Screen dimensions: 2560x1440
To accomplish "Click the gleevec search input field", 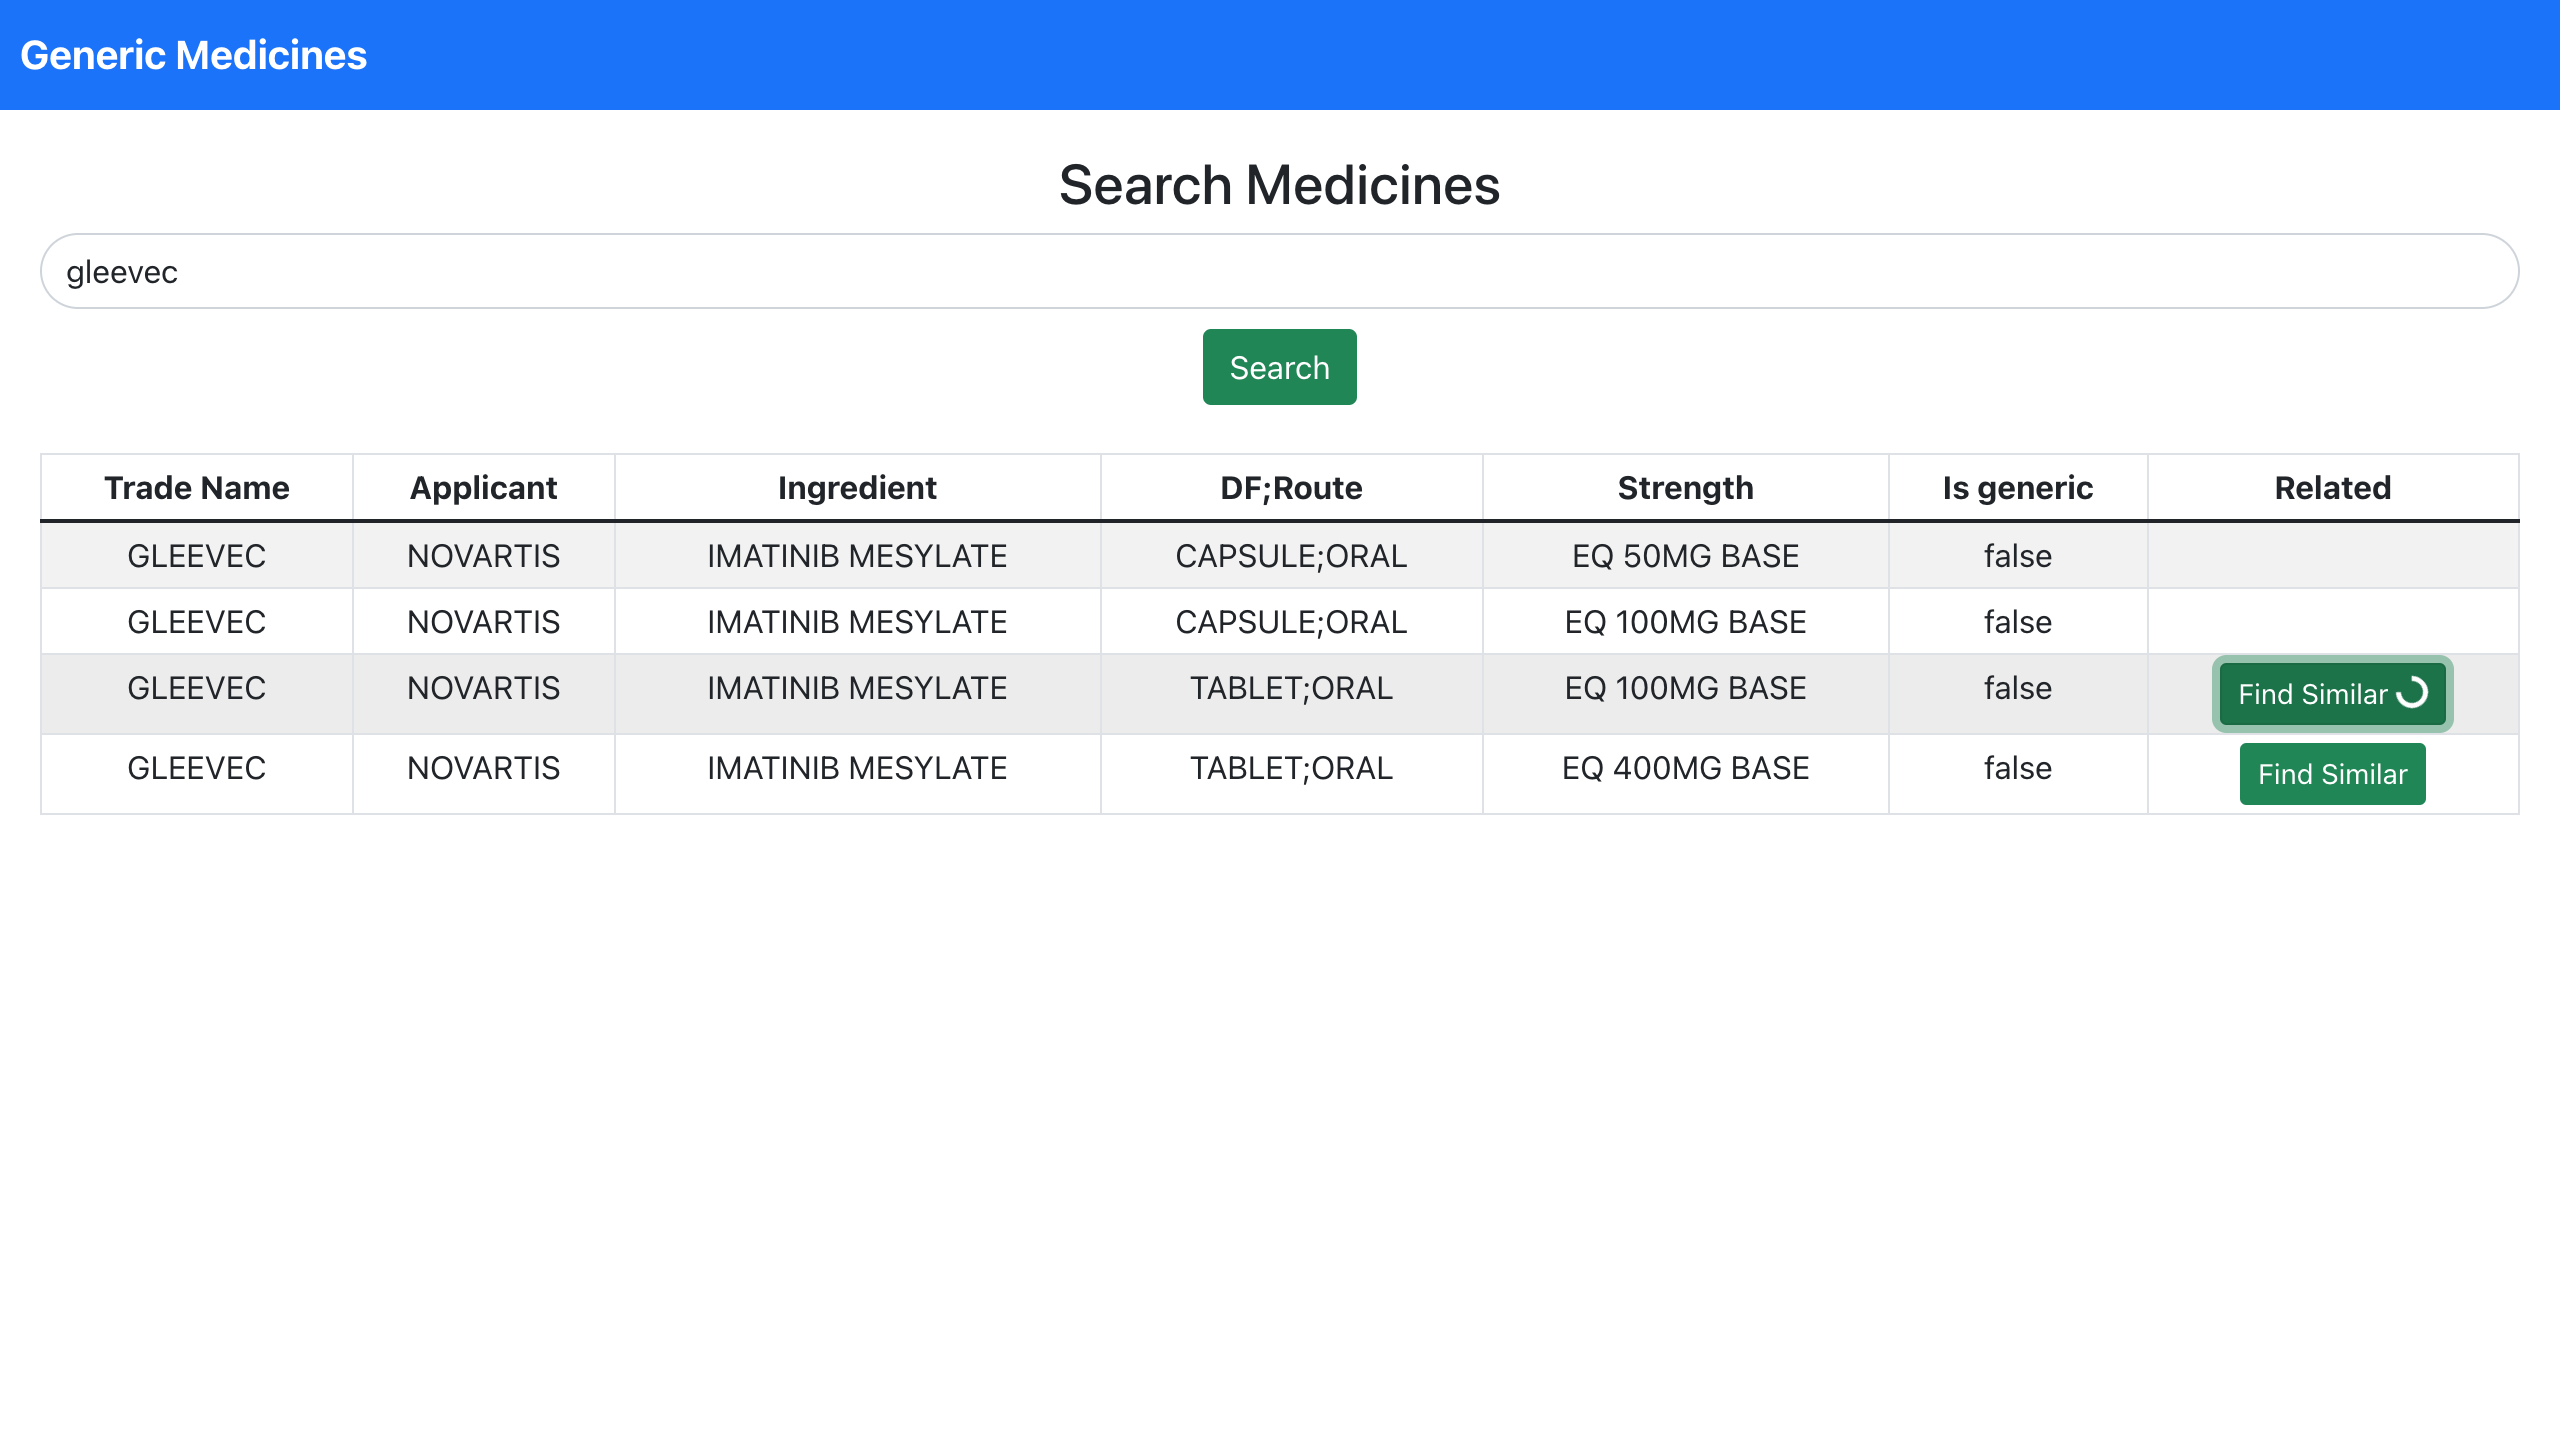I will tap(1279, 271).
